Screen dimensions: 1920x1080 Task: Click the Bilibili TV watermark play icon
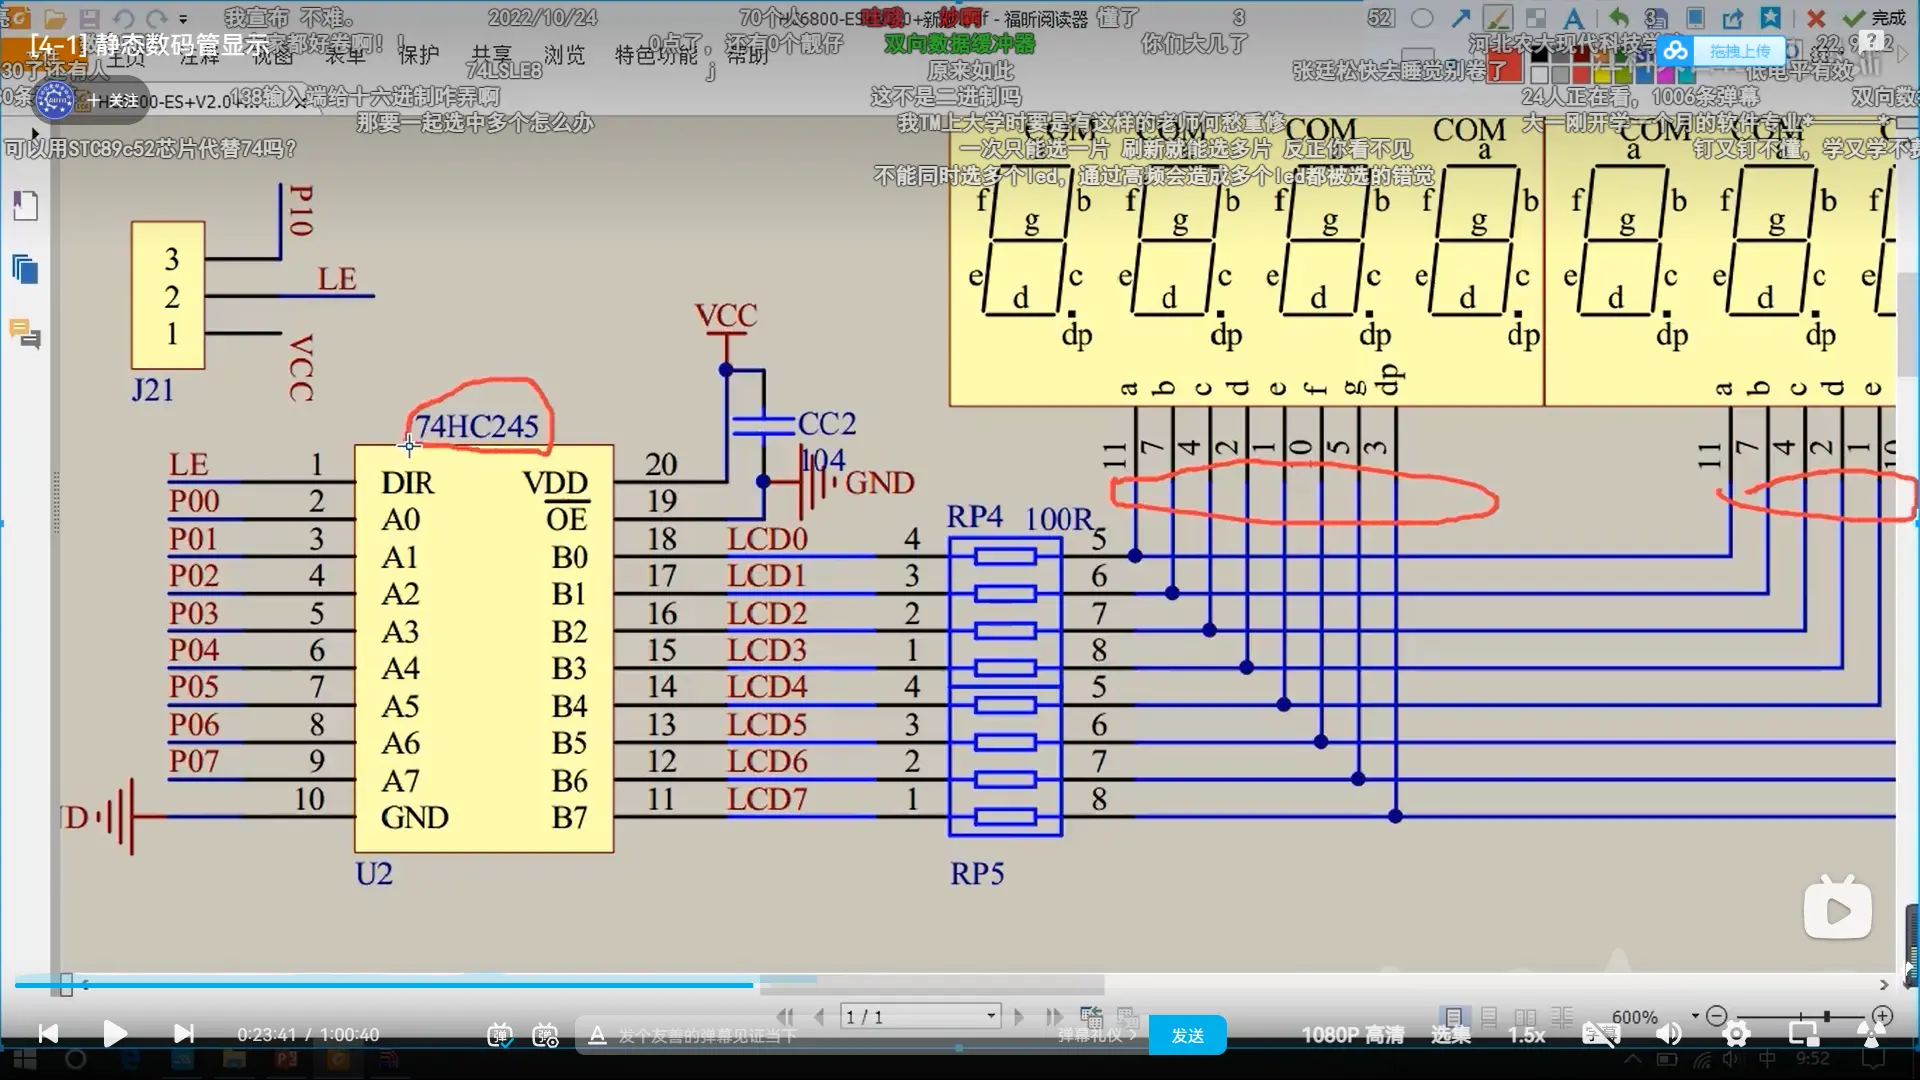pos(1837,908)
